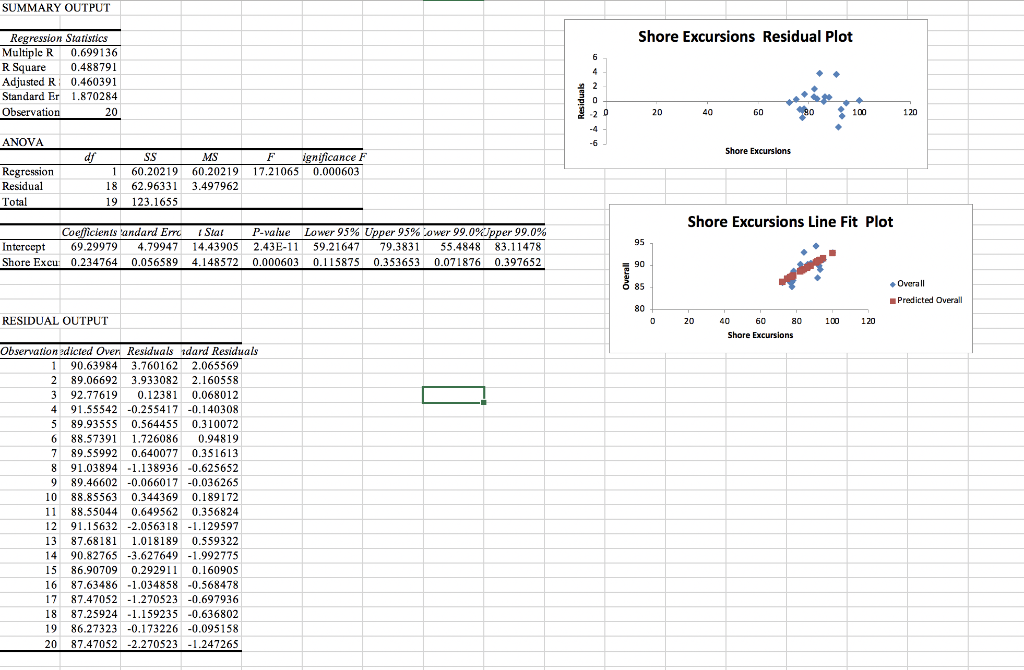Select the Total SS value 123.1655

pos(155,202)
